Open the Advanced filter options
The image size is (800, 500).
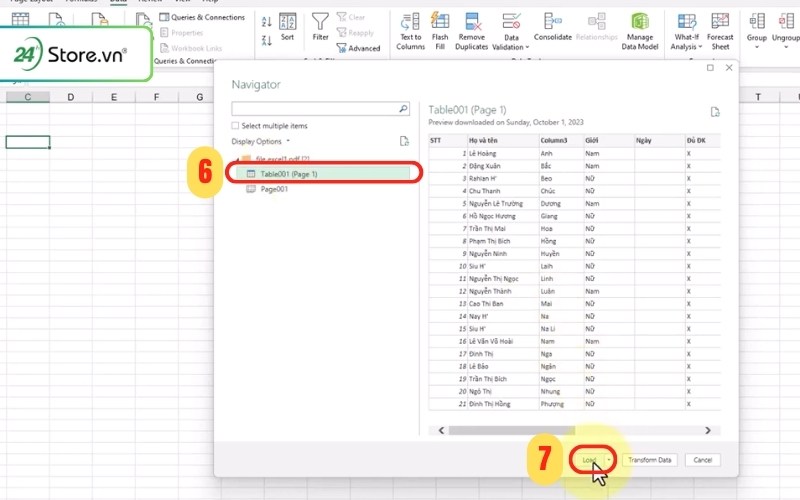358,48
